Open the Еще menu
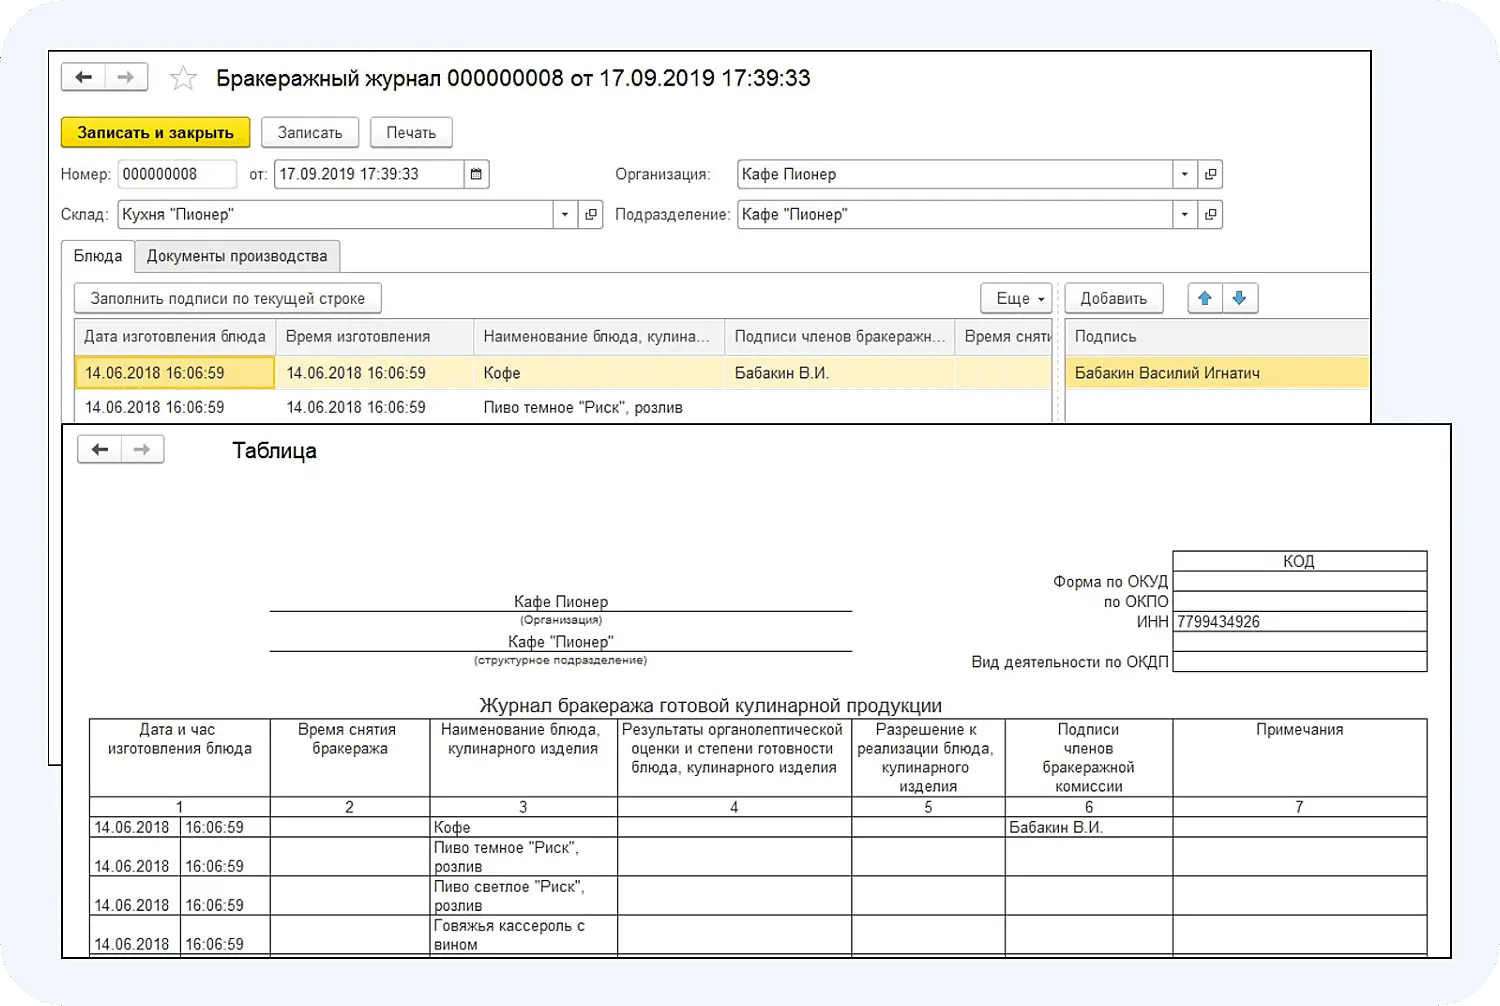The height and width of the screenshot is (1006, 1500). [1018, 298]
